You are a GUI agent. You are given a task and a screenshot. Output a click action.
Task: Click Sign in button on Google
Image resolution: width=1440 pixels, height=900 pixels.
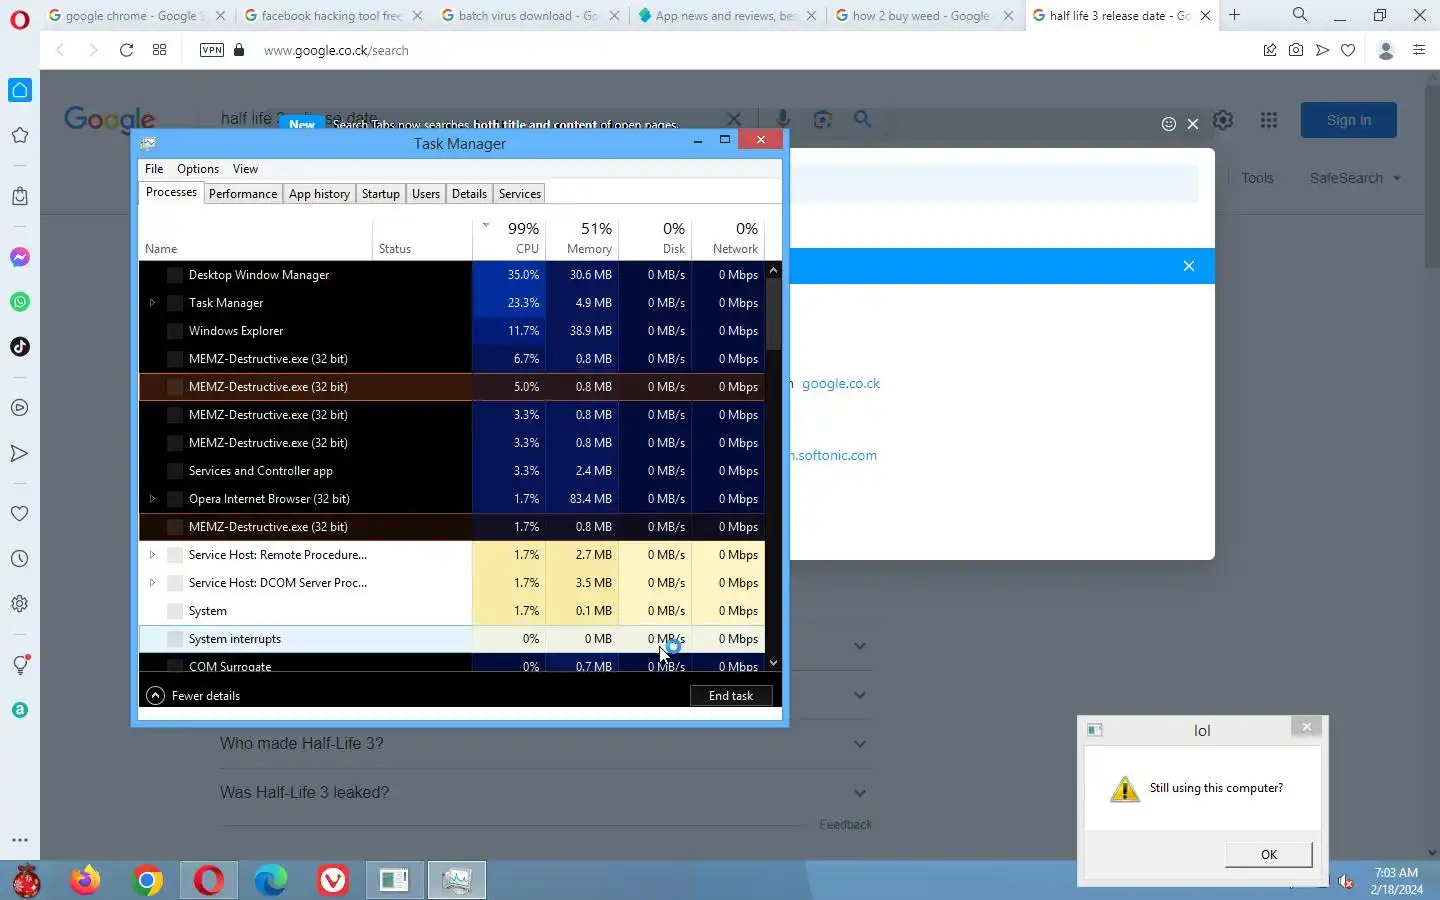click(x=1349, y=120)
